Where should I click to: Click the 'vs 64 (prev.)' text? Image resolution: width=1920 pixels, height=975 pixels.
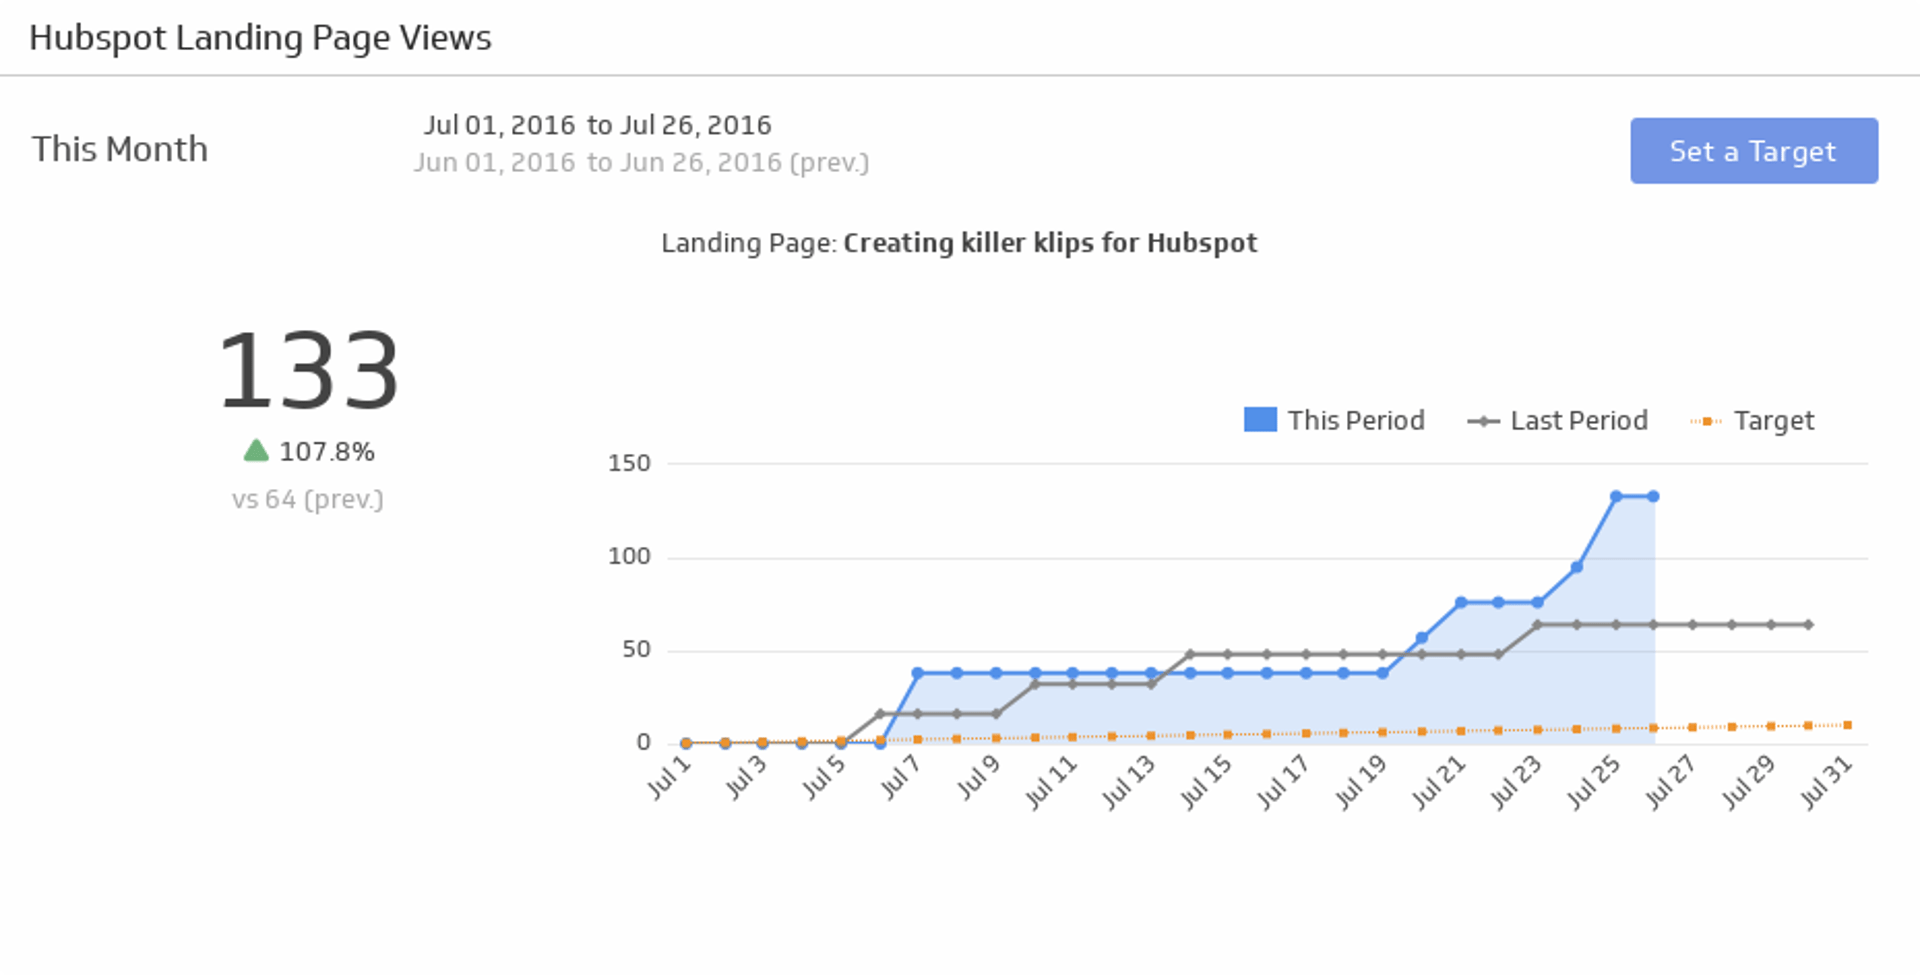tap(308, 499)
